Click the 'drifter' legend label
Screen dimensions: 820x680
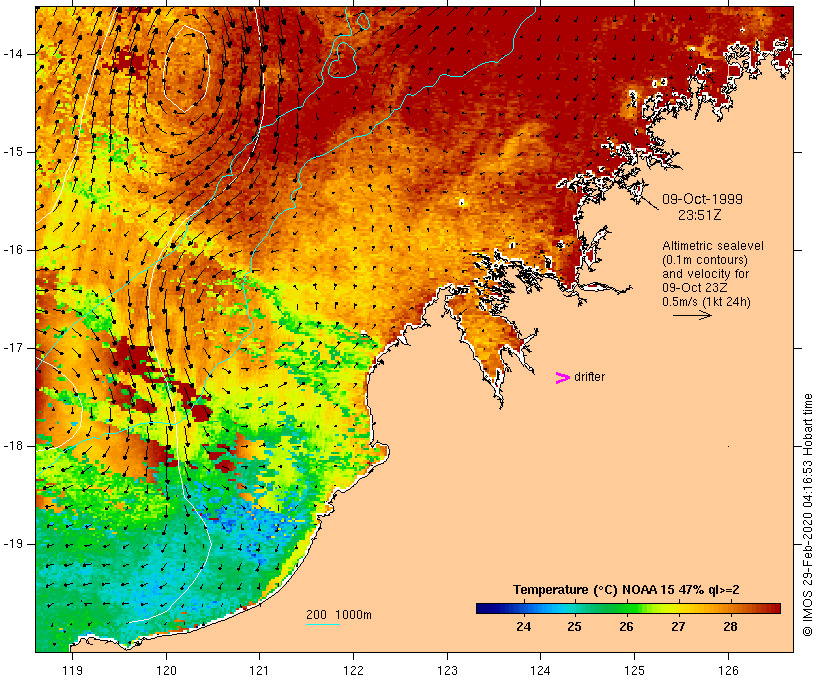click(x=589, y=377)
